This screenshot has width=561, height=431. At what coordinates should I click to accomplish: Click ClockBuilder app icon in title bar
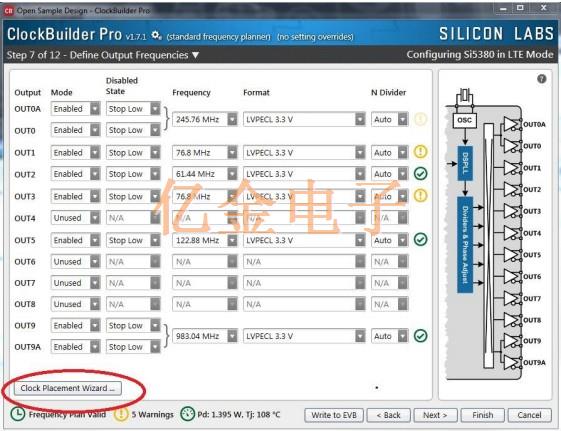tap(8, 11)
